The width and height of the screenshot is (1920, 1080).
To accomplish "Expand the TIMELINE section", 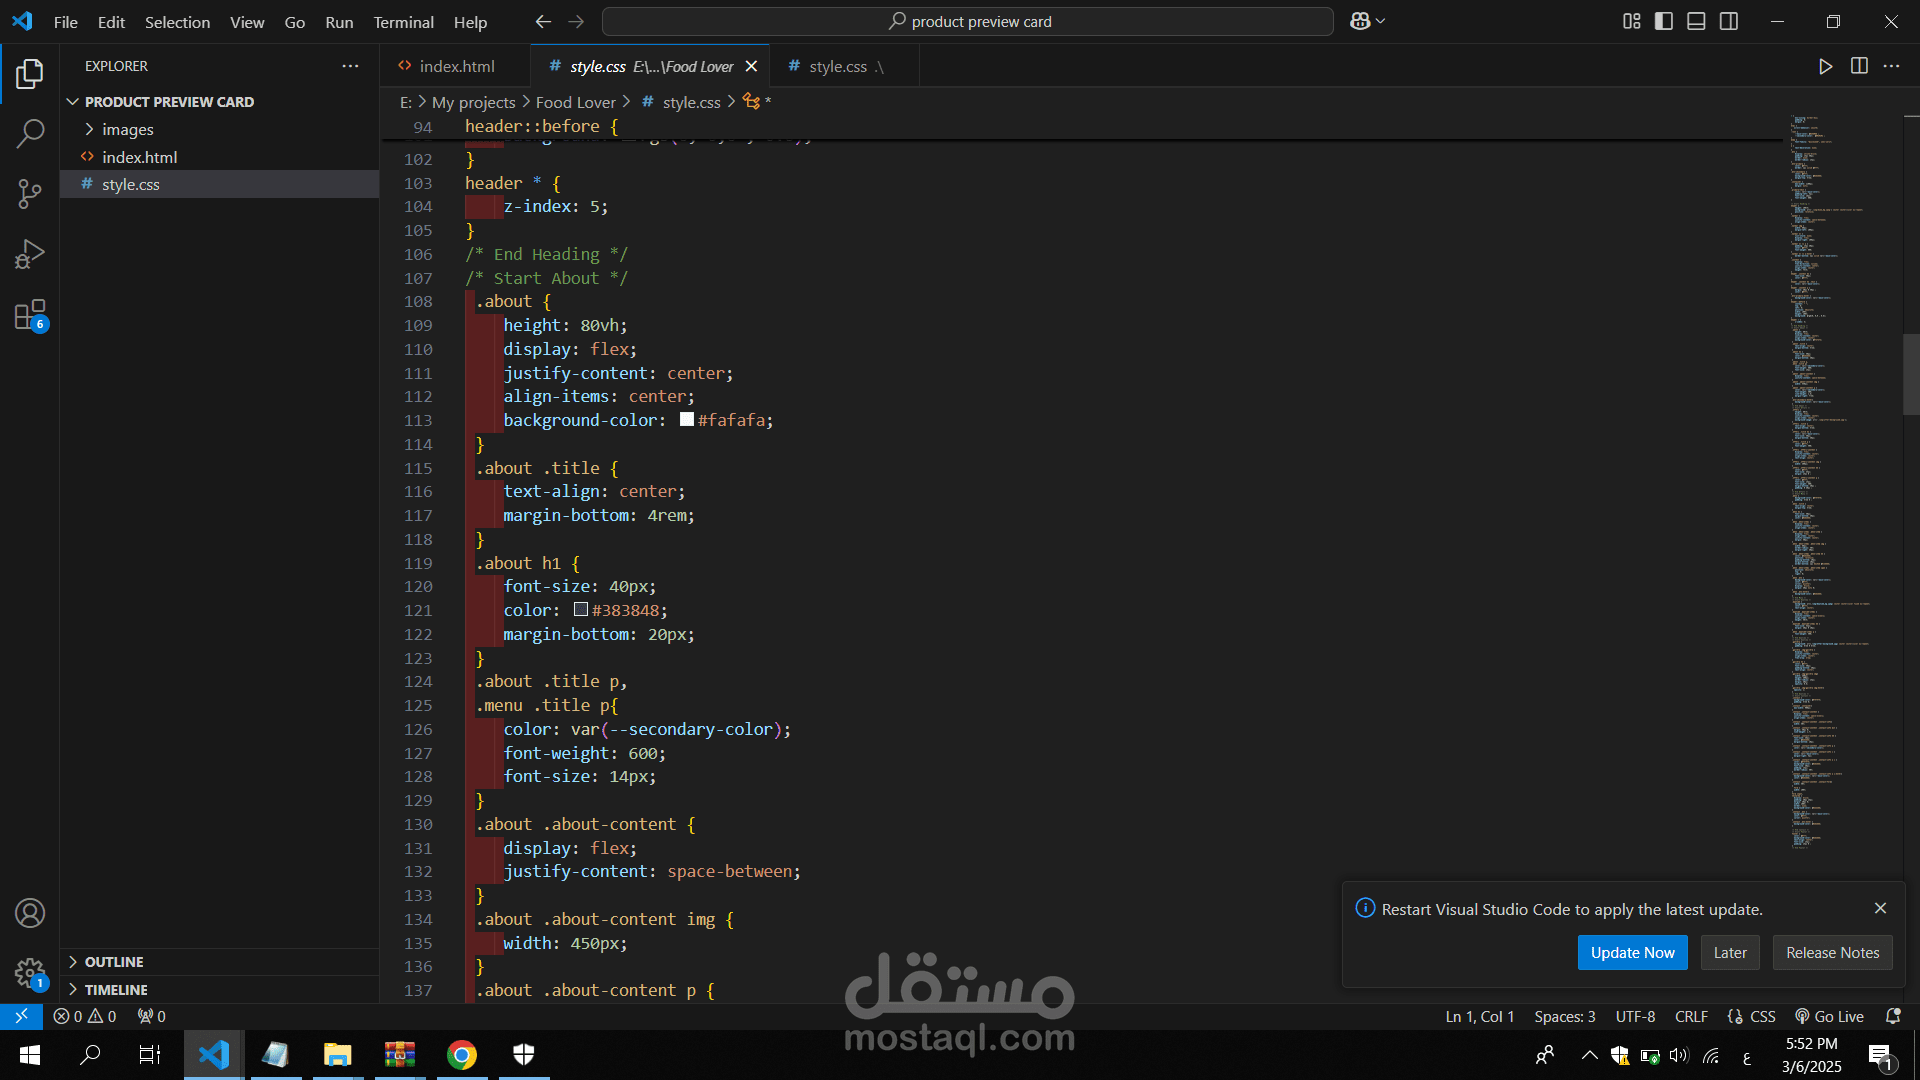I will [116, 989].
